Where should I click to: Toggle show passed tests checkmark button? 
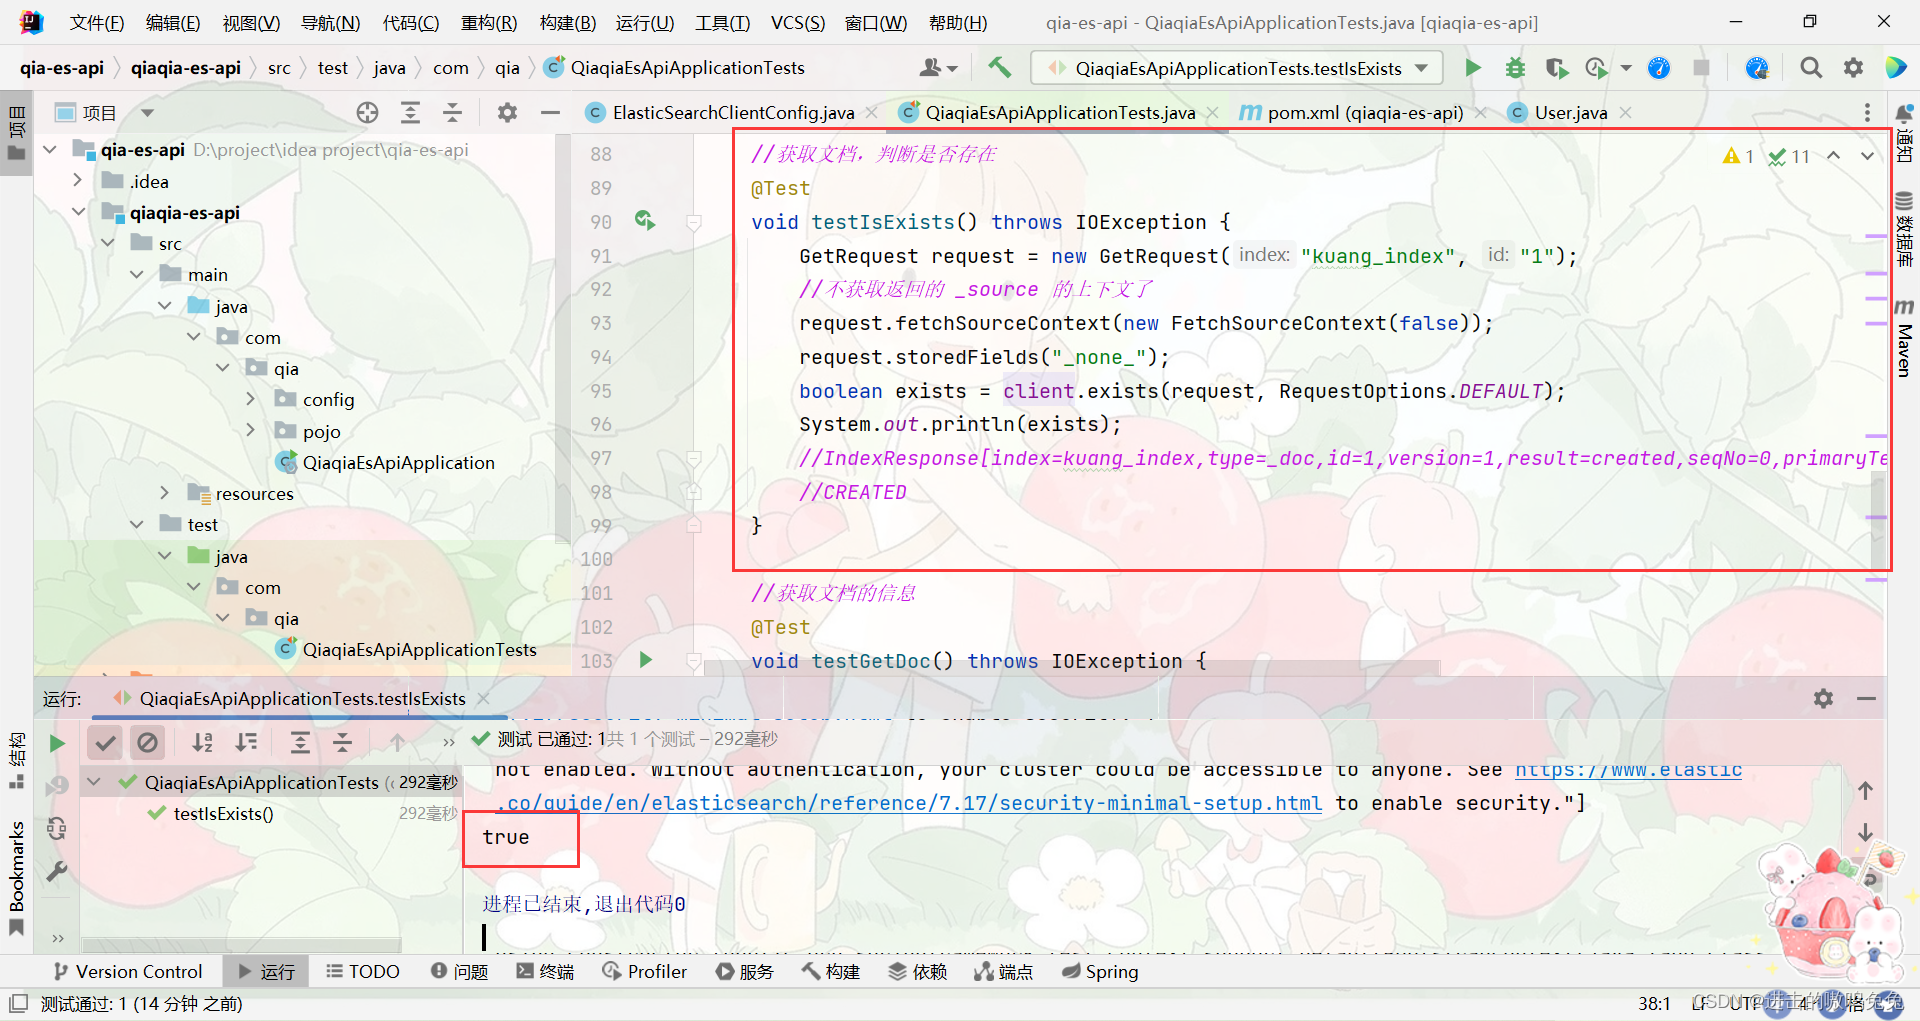coord(105,742)
